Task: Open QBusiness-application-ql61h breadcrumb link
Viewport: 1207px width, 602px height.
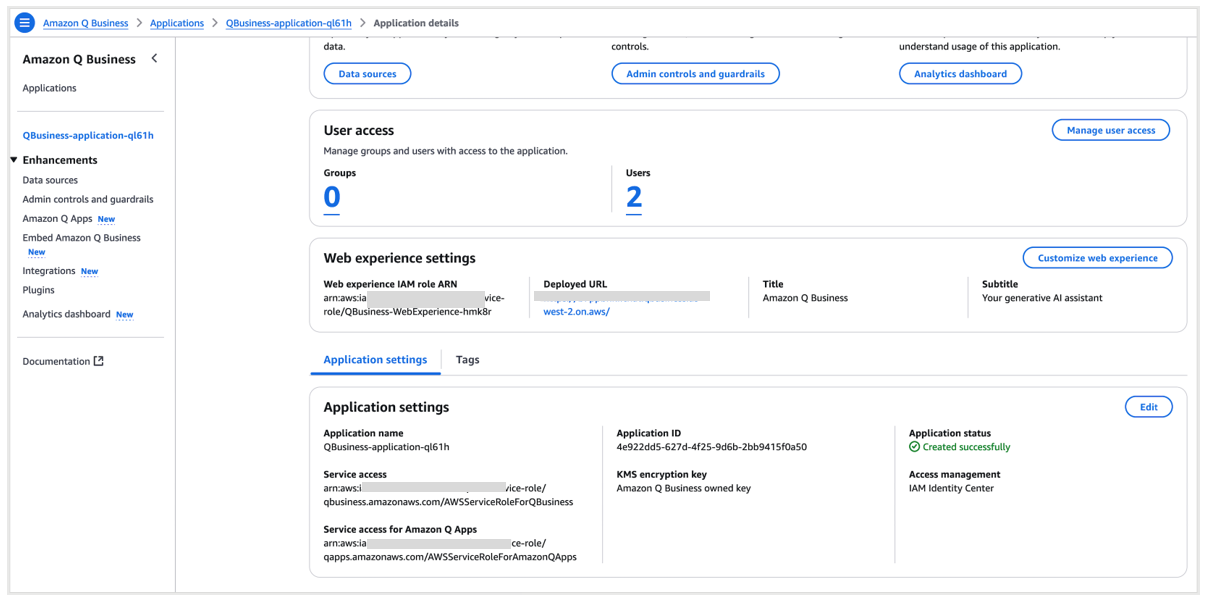Action: [289, 23]
